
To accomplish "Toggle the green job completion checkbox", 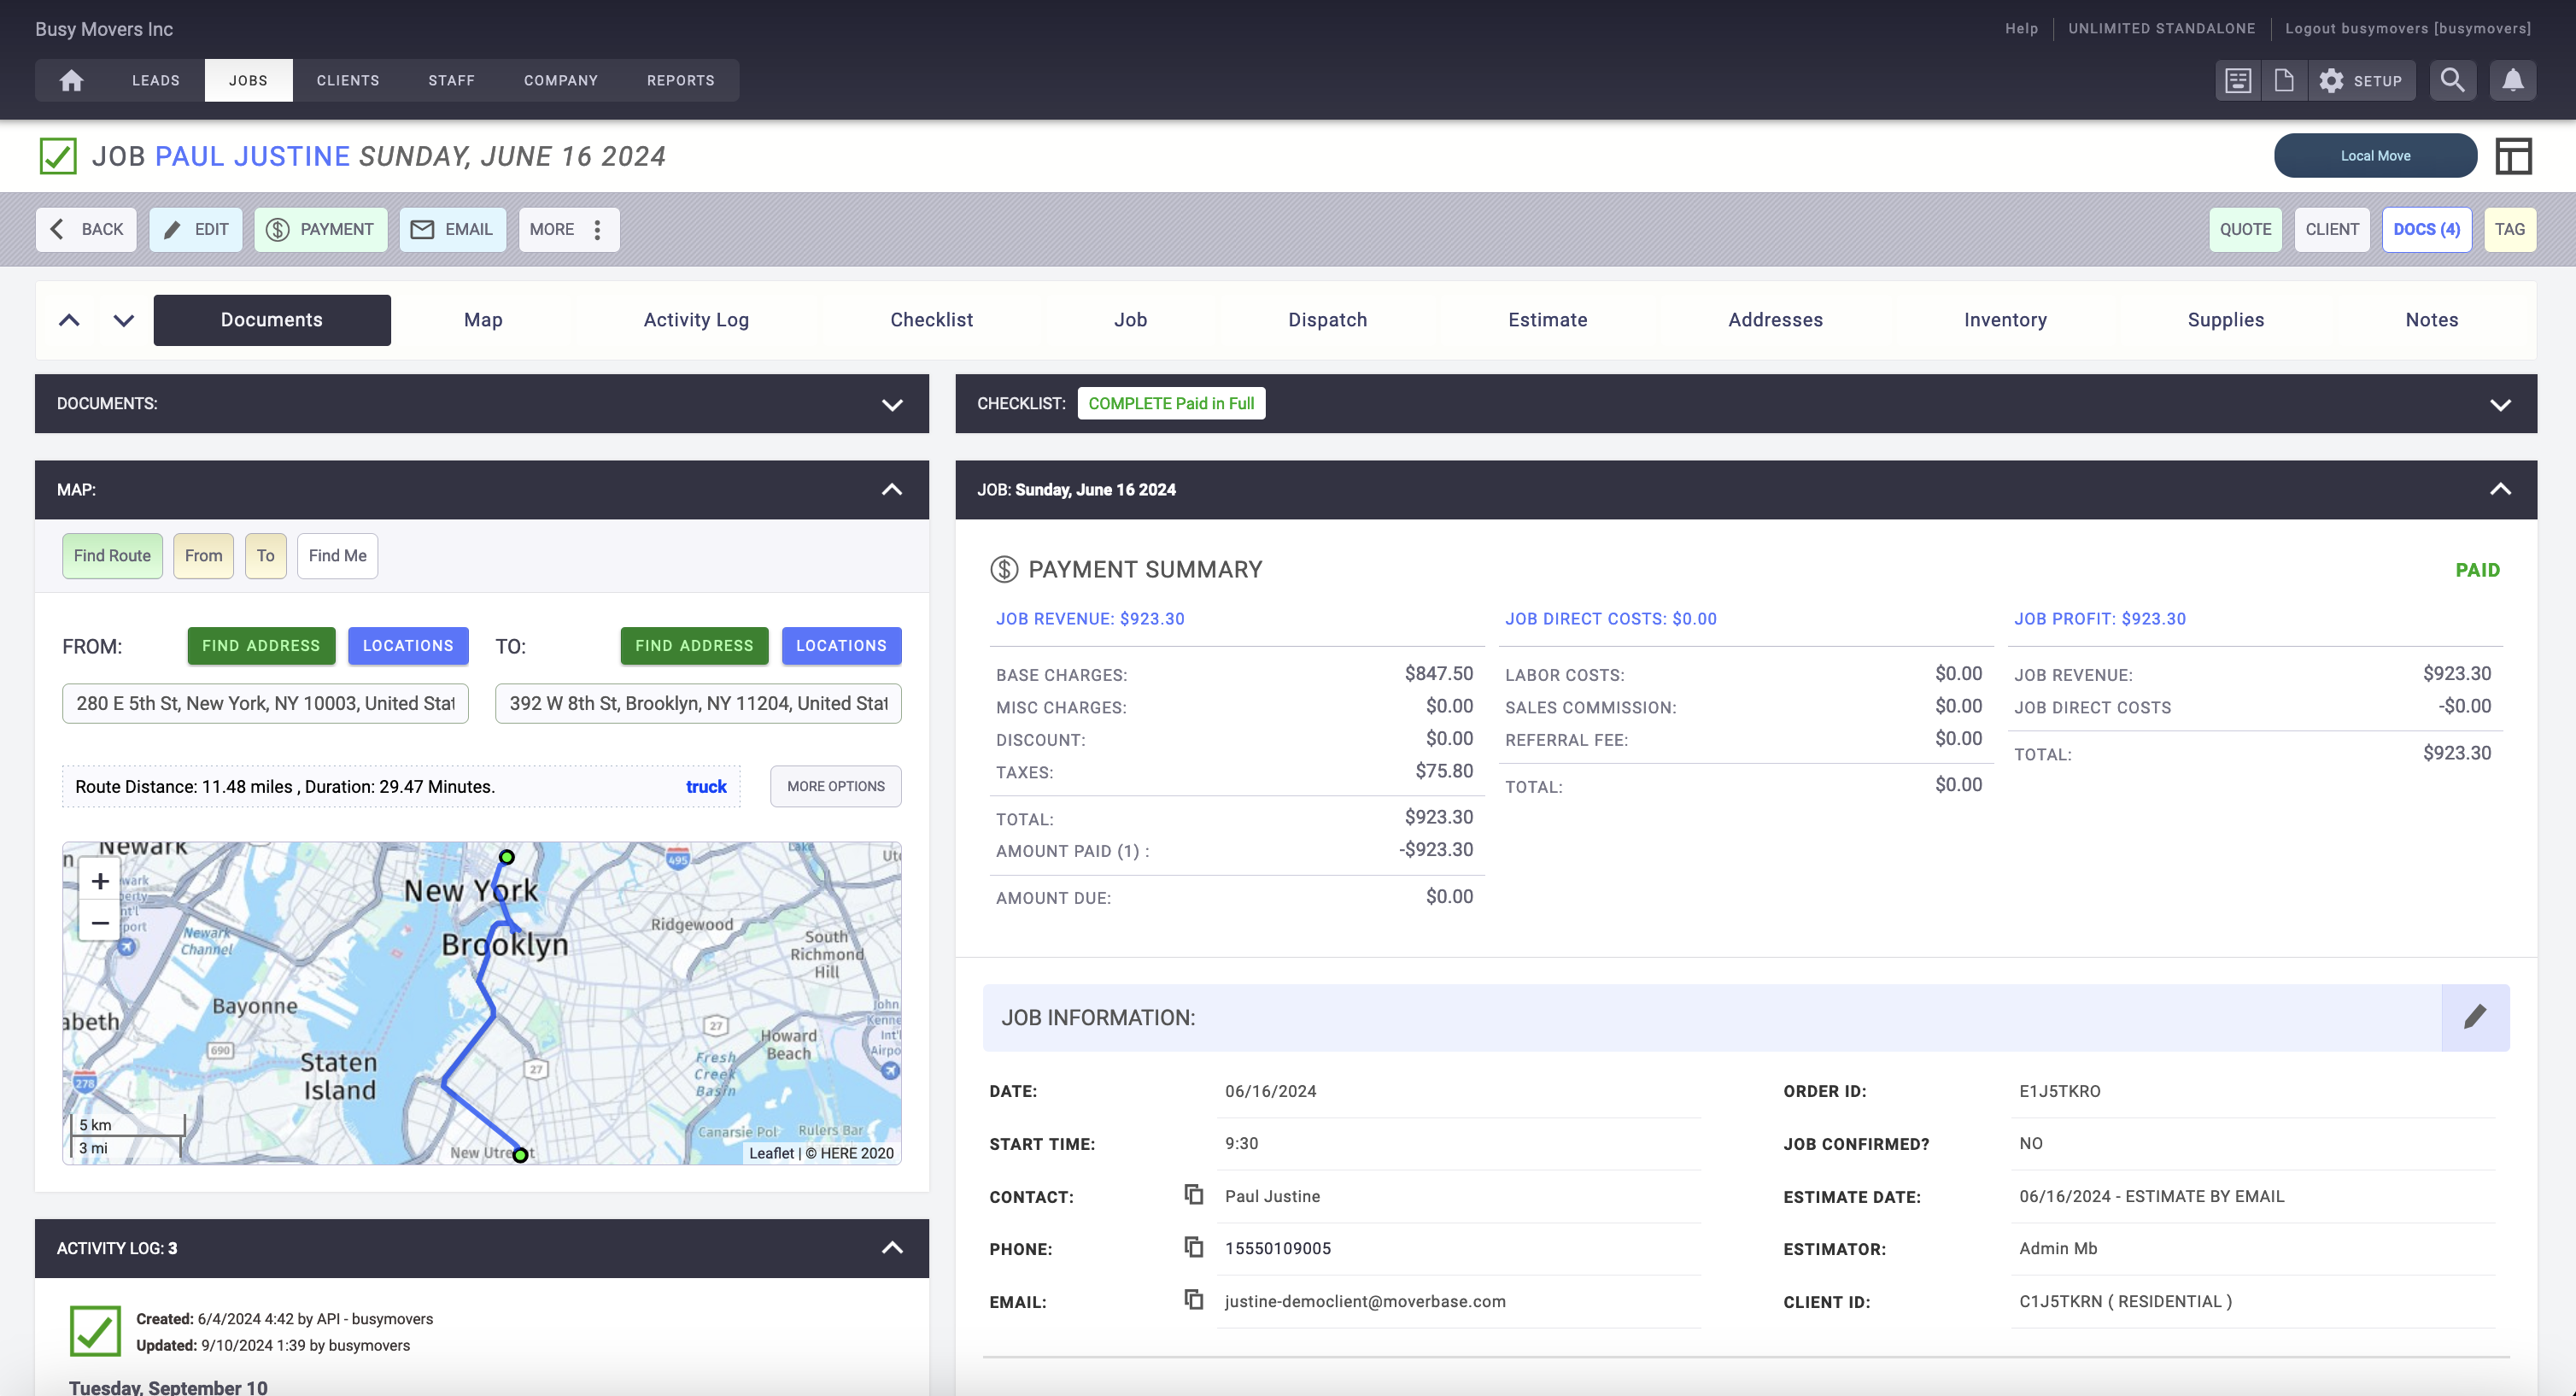I will [x=57, y=156].
